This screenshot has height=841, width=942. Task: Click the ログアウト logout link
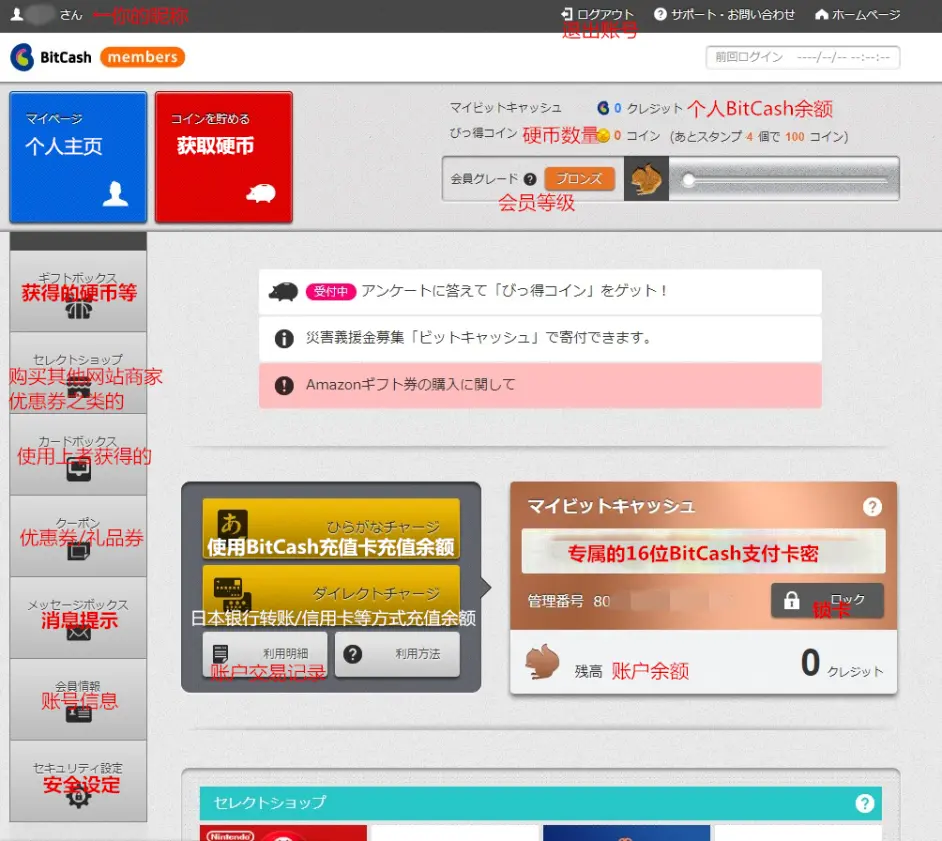597,14
